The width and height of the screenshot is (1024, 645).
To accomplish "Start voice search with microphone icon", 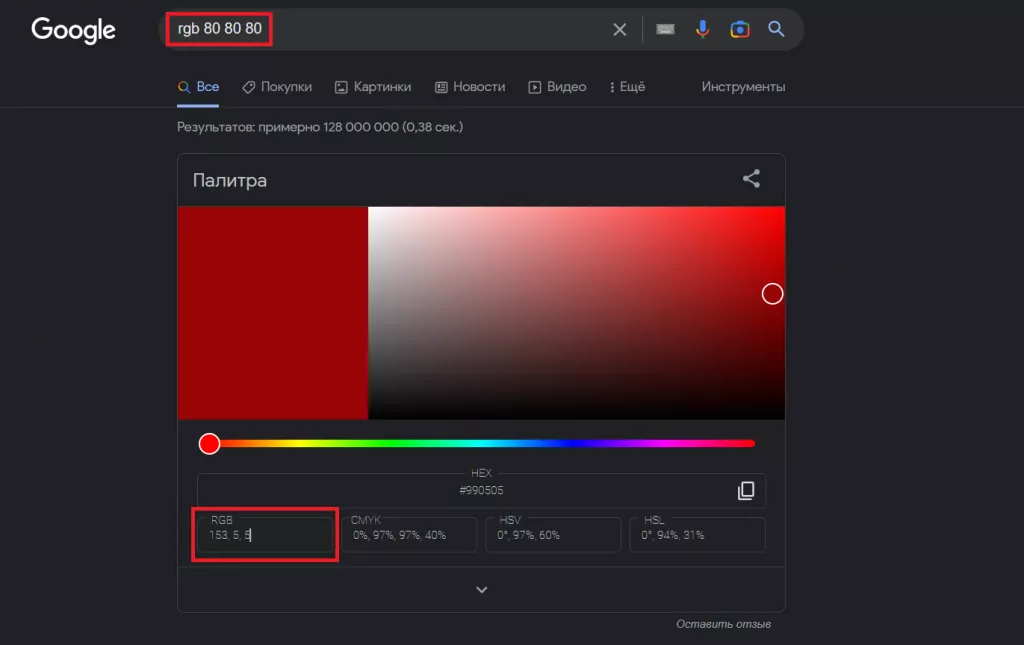I will pyautogui.click(x=703, y=30).
